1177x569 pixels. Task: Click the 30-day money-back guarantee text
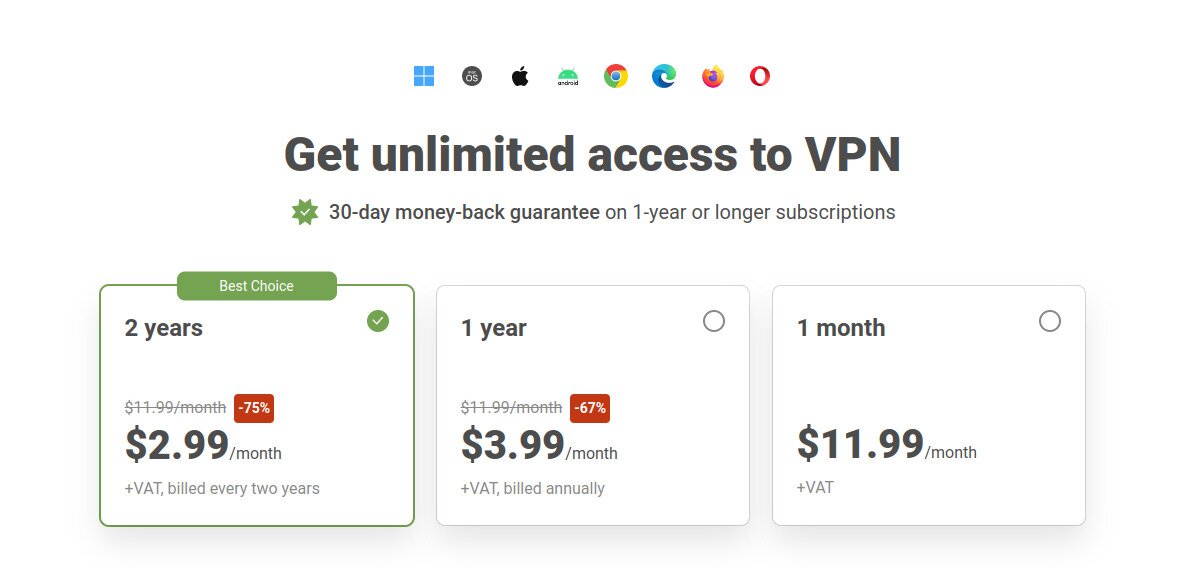[x=464, y=212]
